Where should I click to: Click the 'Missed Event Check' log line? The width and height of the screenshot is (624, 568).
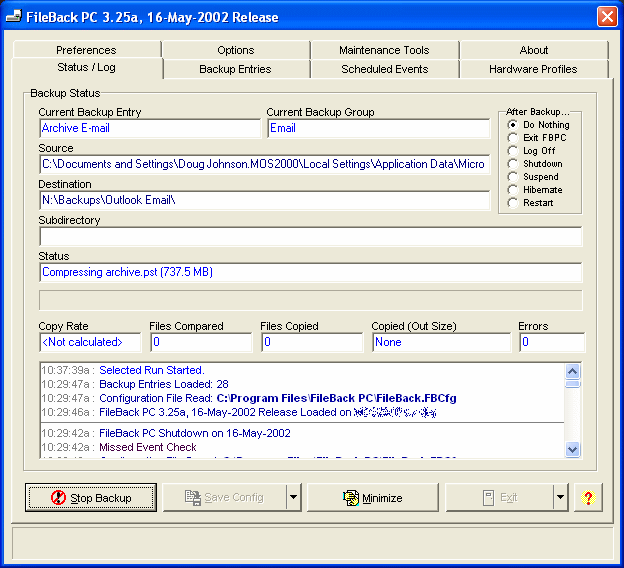148,447
